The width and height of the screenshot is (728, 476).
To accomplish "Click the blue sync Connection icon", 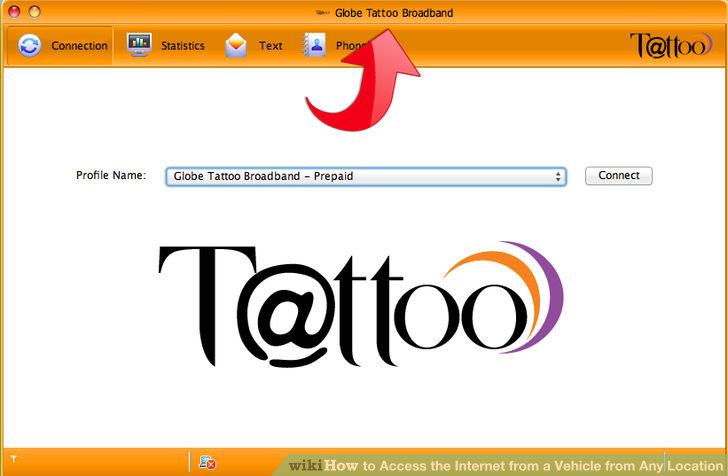I will click(29, 46).
